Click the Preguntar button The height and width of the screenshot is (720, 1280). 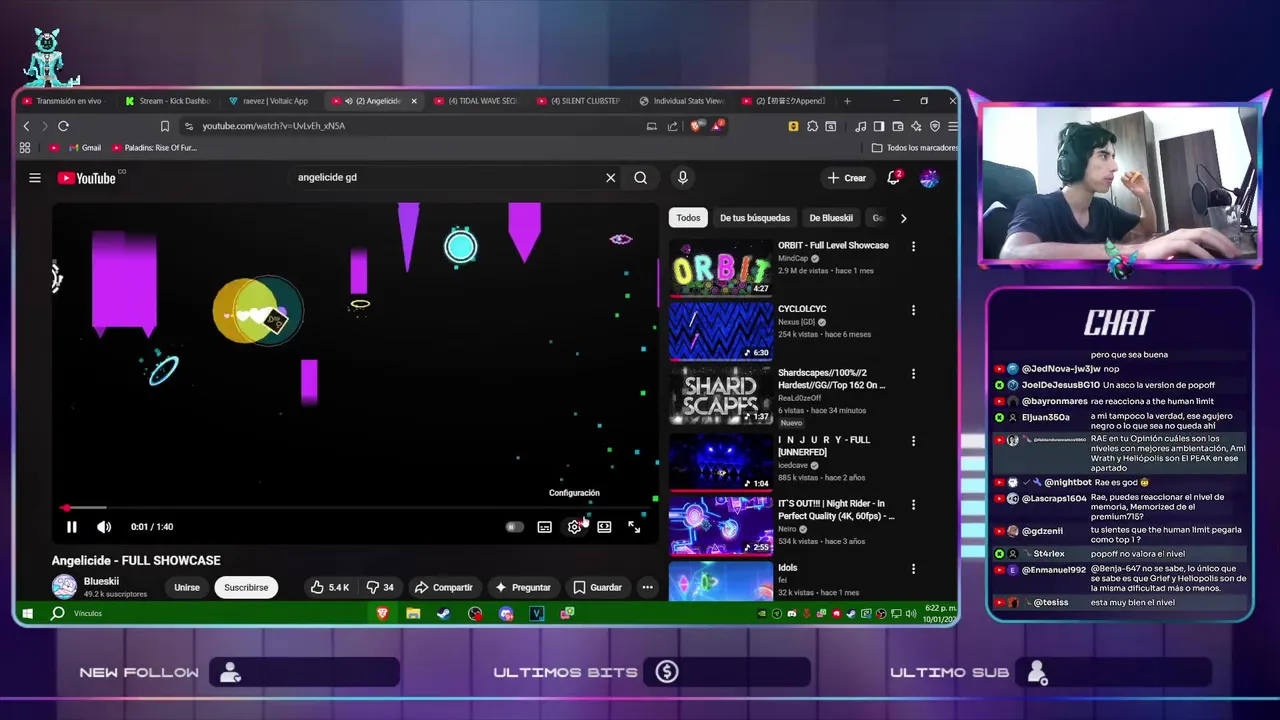coord(523,588)
